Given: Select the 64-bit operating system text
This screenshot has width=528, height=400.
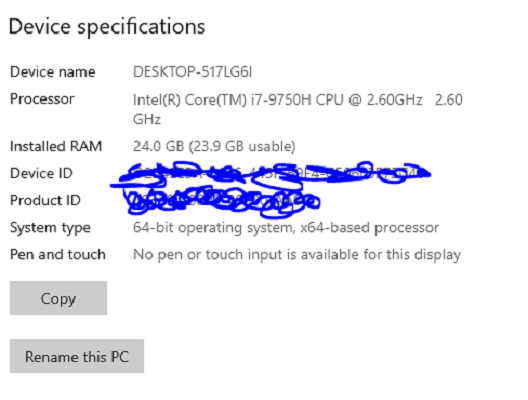Looking at the screenshot, I should coord(213,228).
